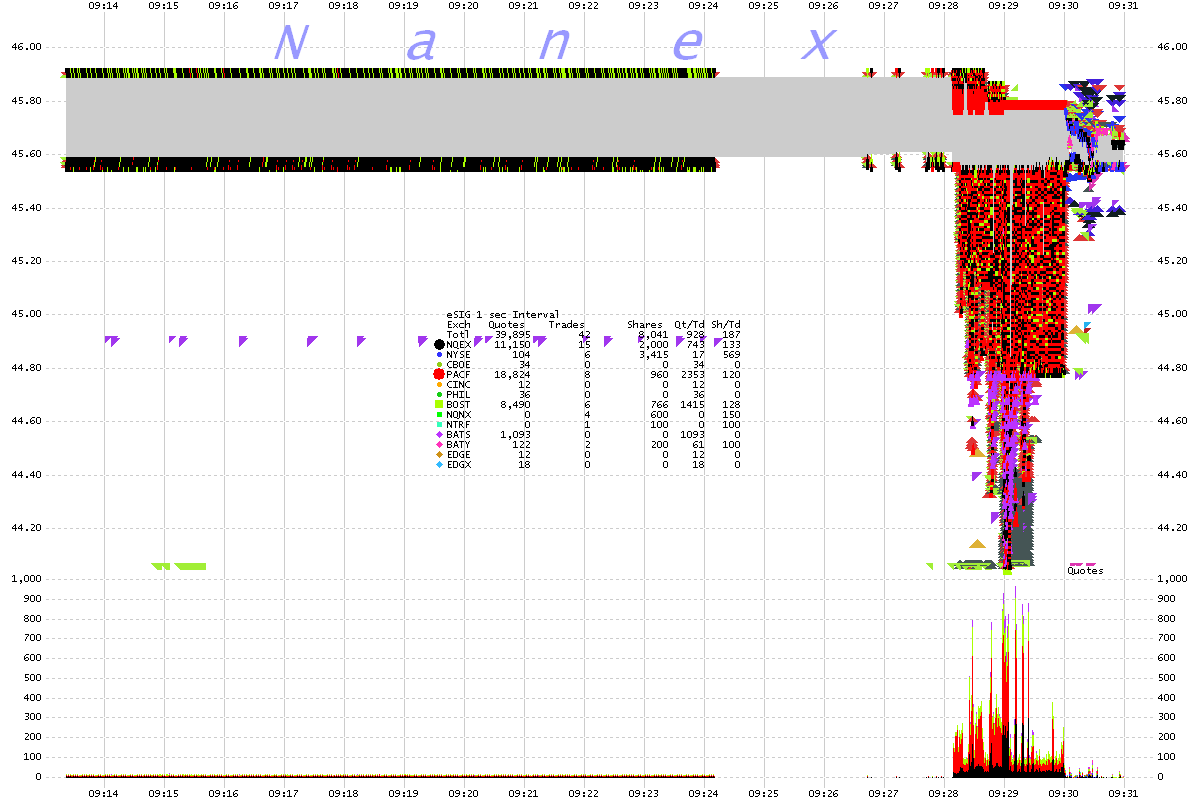Click the lime square BOST legend marker

coord(439,404)
